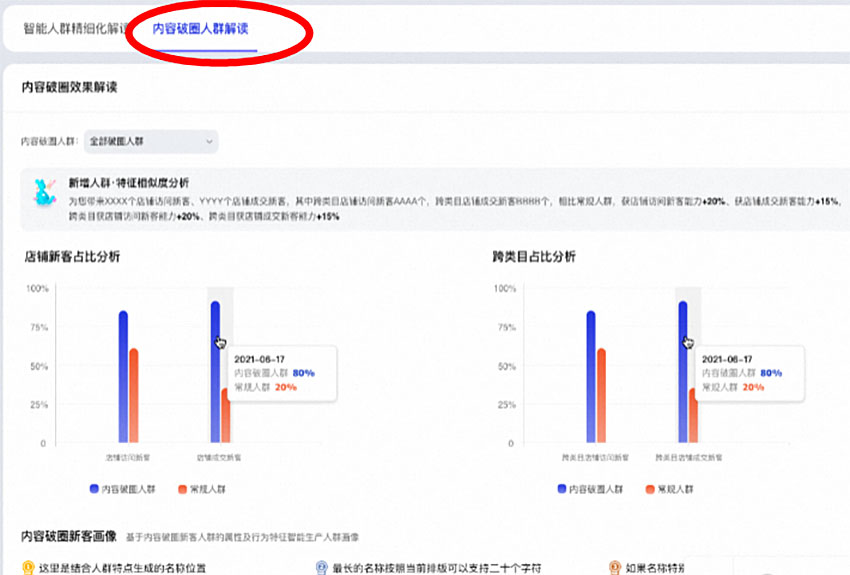Image resolution: width=850 pixels, height=575 pixels.
Task: Click the 跨类目店铺成交新客 axis label
Action: 688,457
